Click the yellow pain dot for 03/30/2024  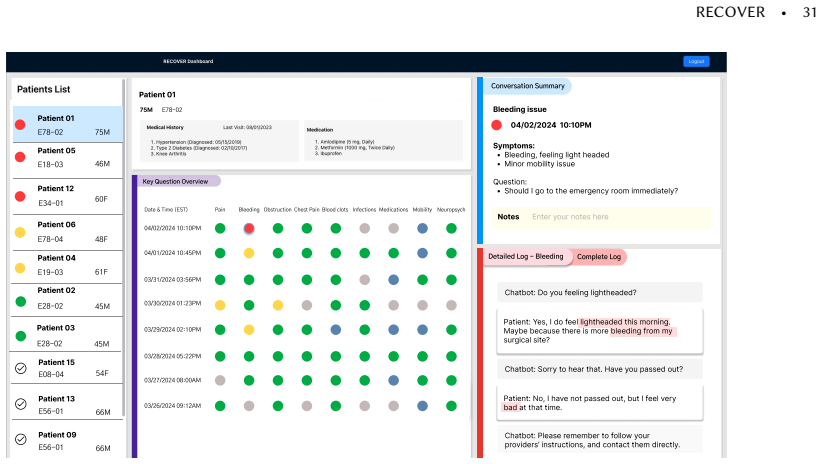(220, 305)
